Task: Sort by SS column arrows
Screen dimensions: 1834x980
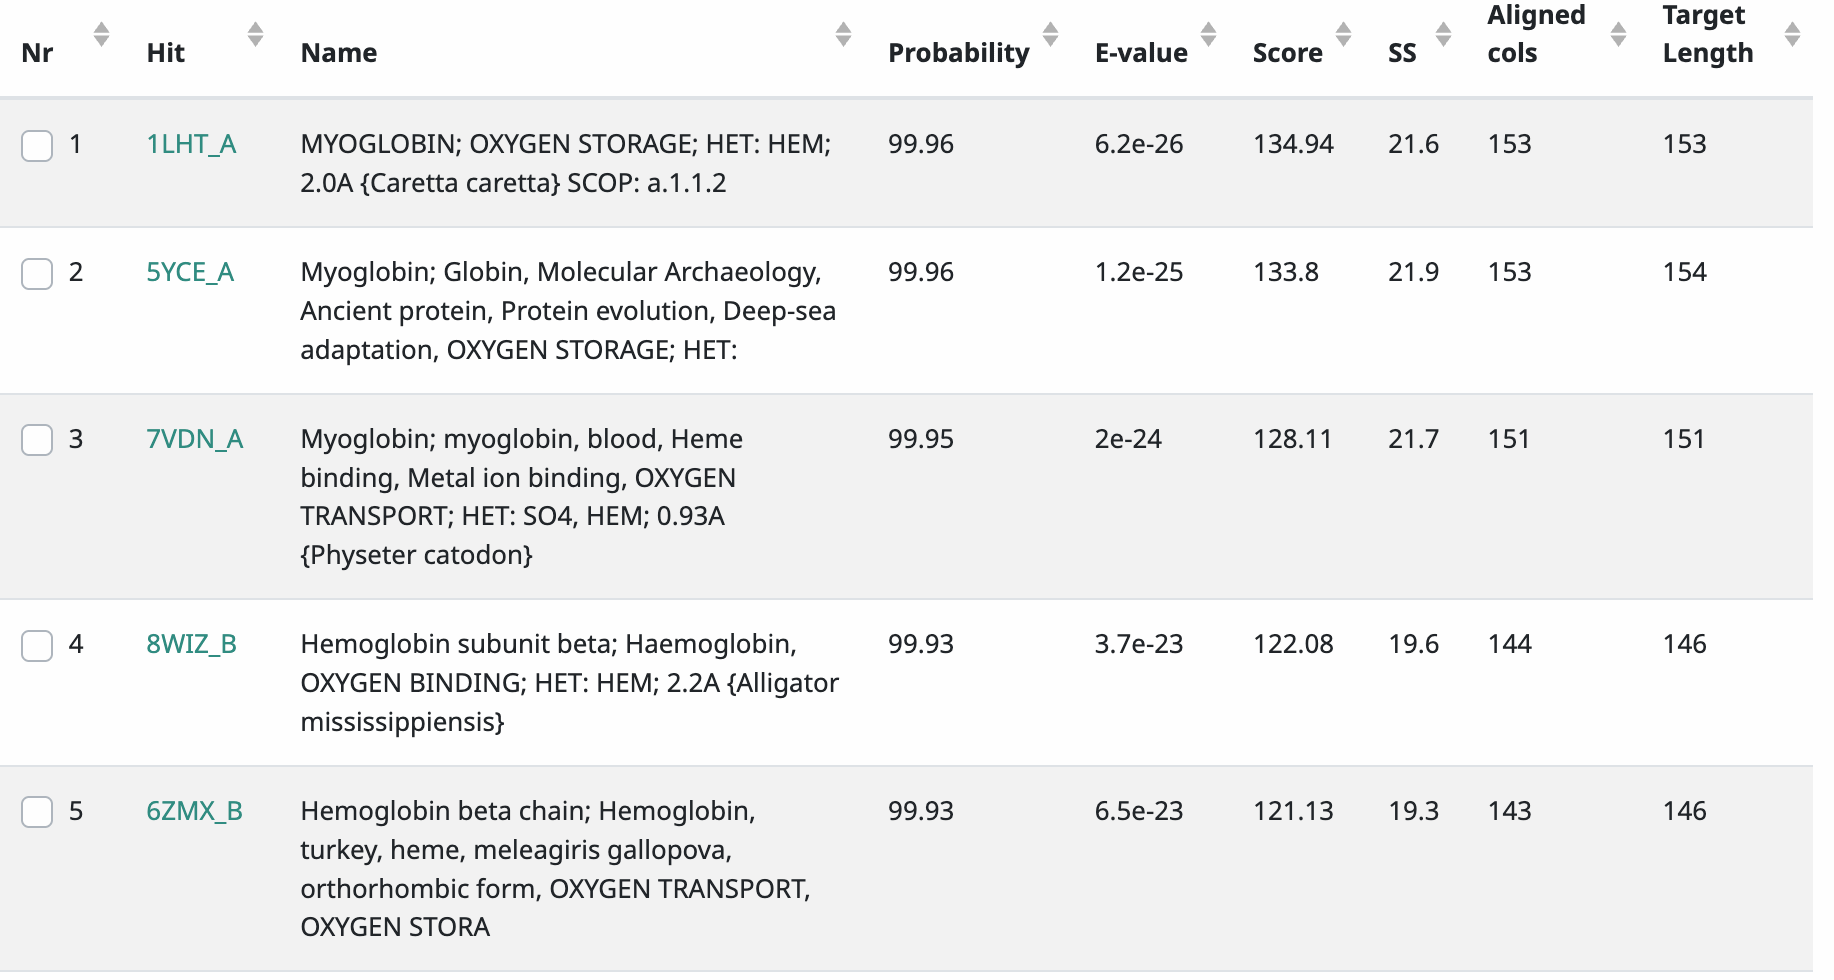Action: click(x=1444, y=34)
